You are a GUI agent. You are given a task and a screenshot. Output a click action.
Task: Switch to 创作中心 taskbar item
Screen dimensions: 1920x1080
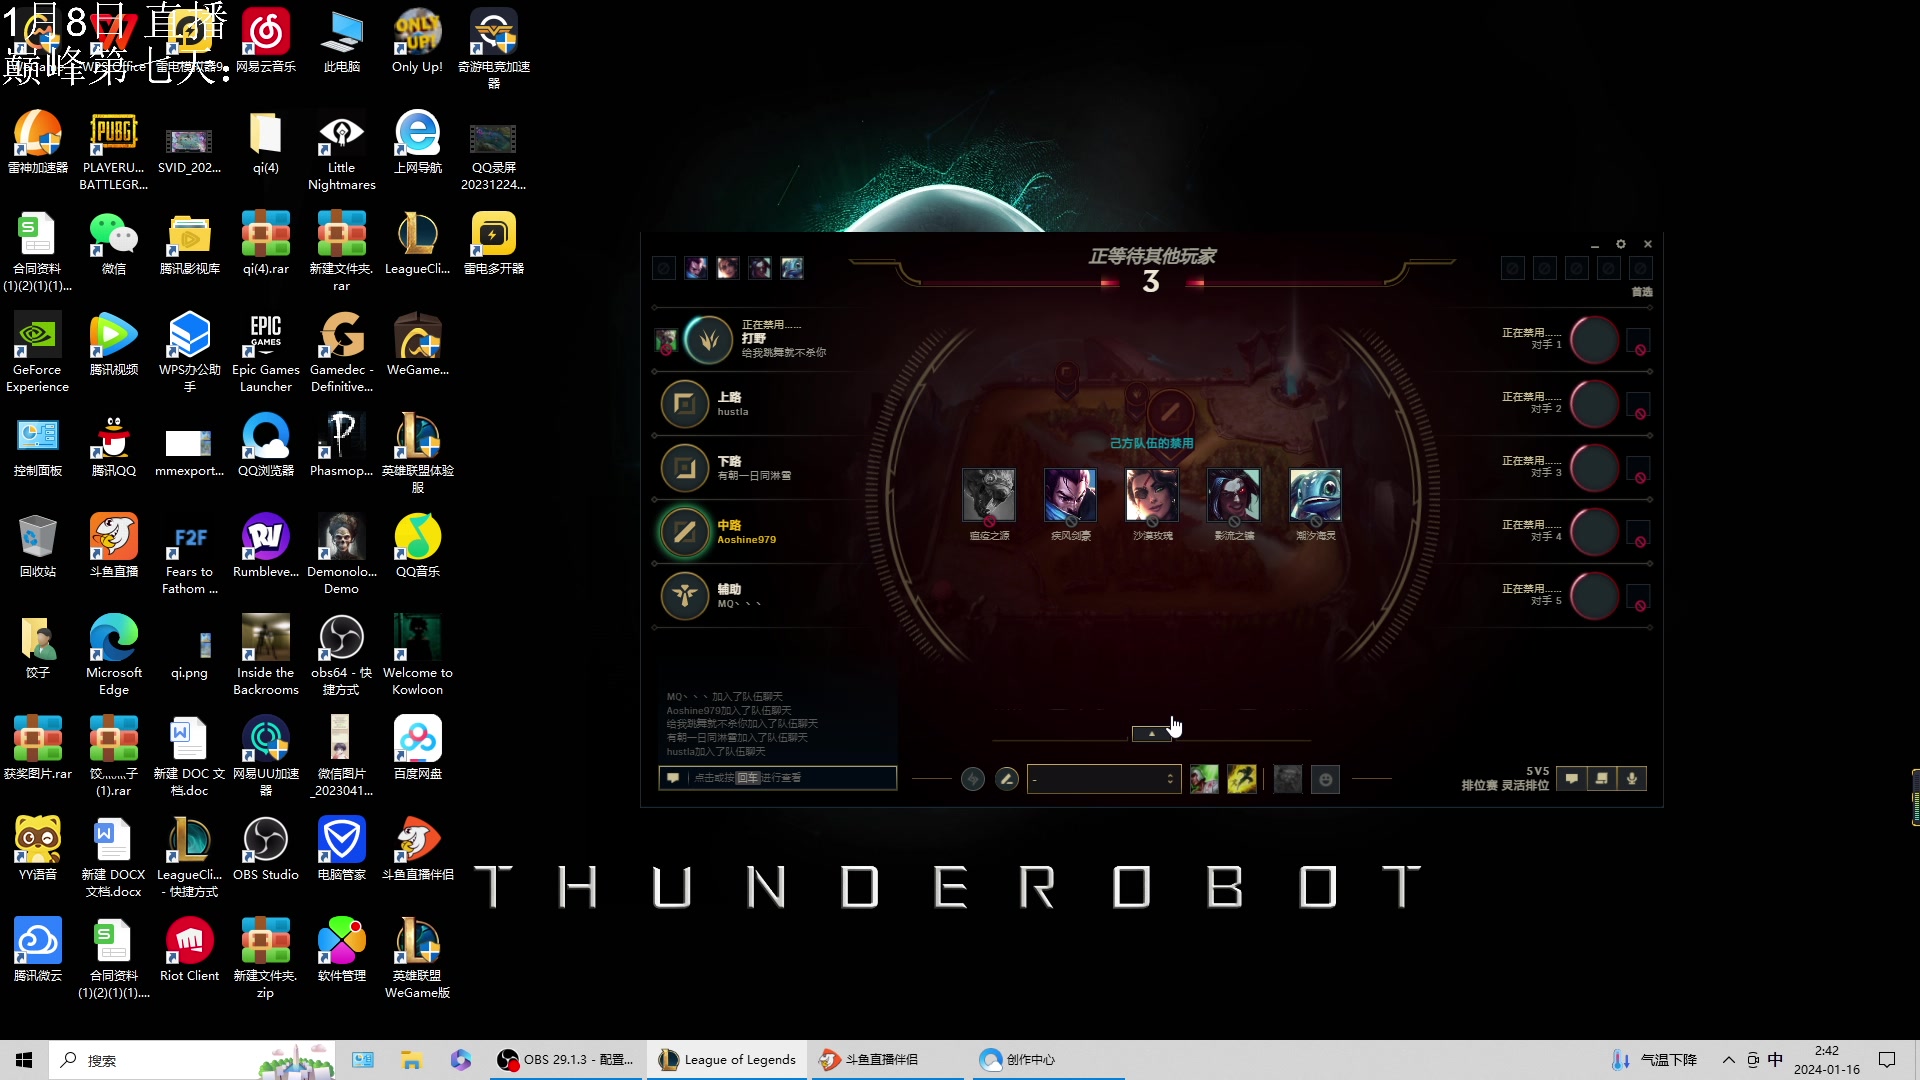pyautogui.click(x=1047, y=1060)
